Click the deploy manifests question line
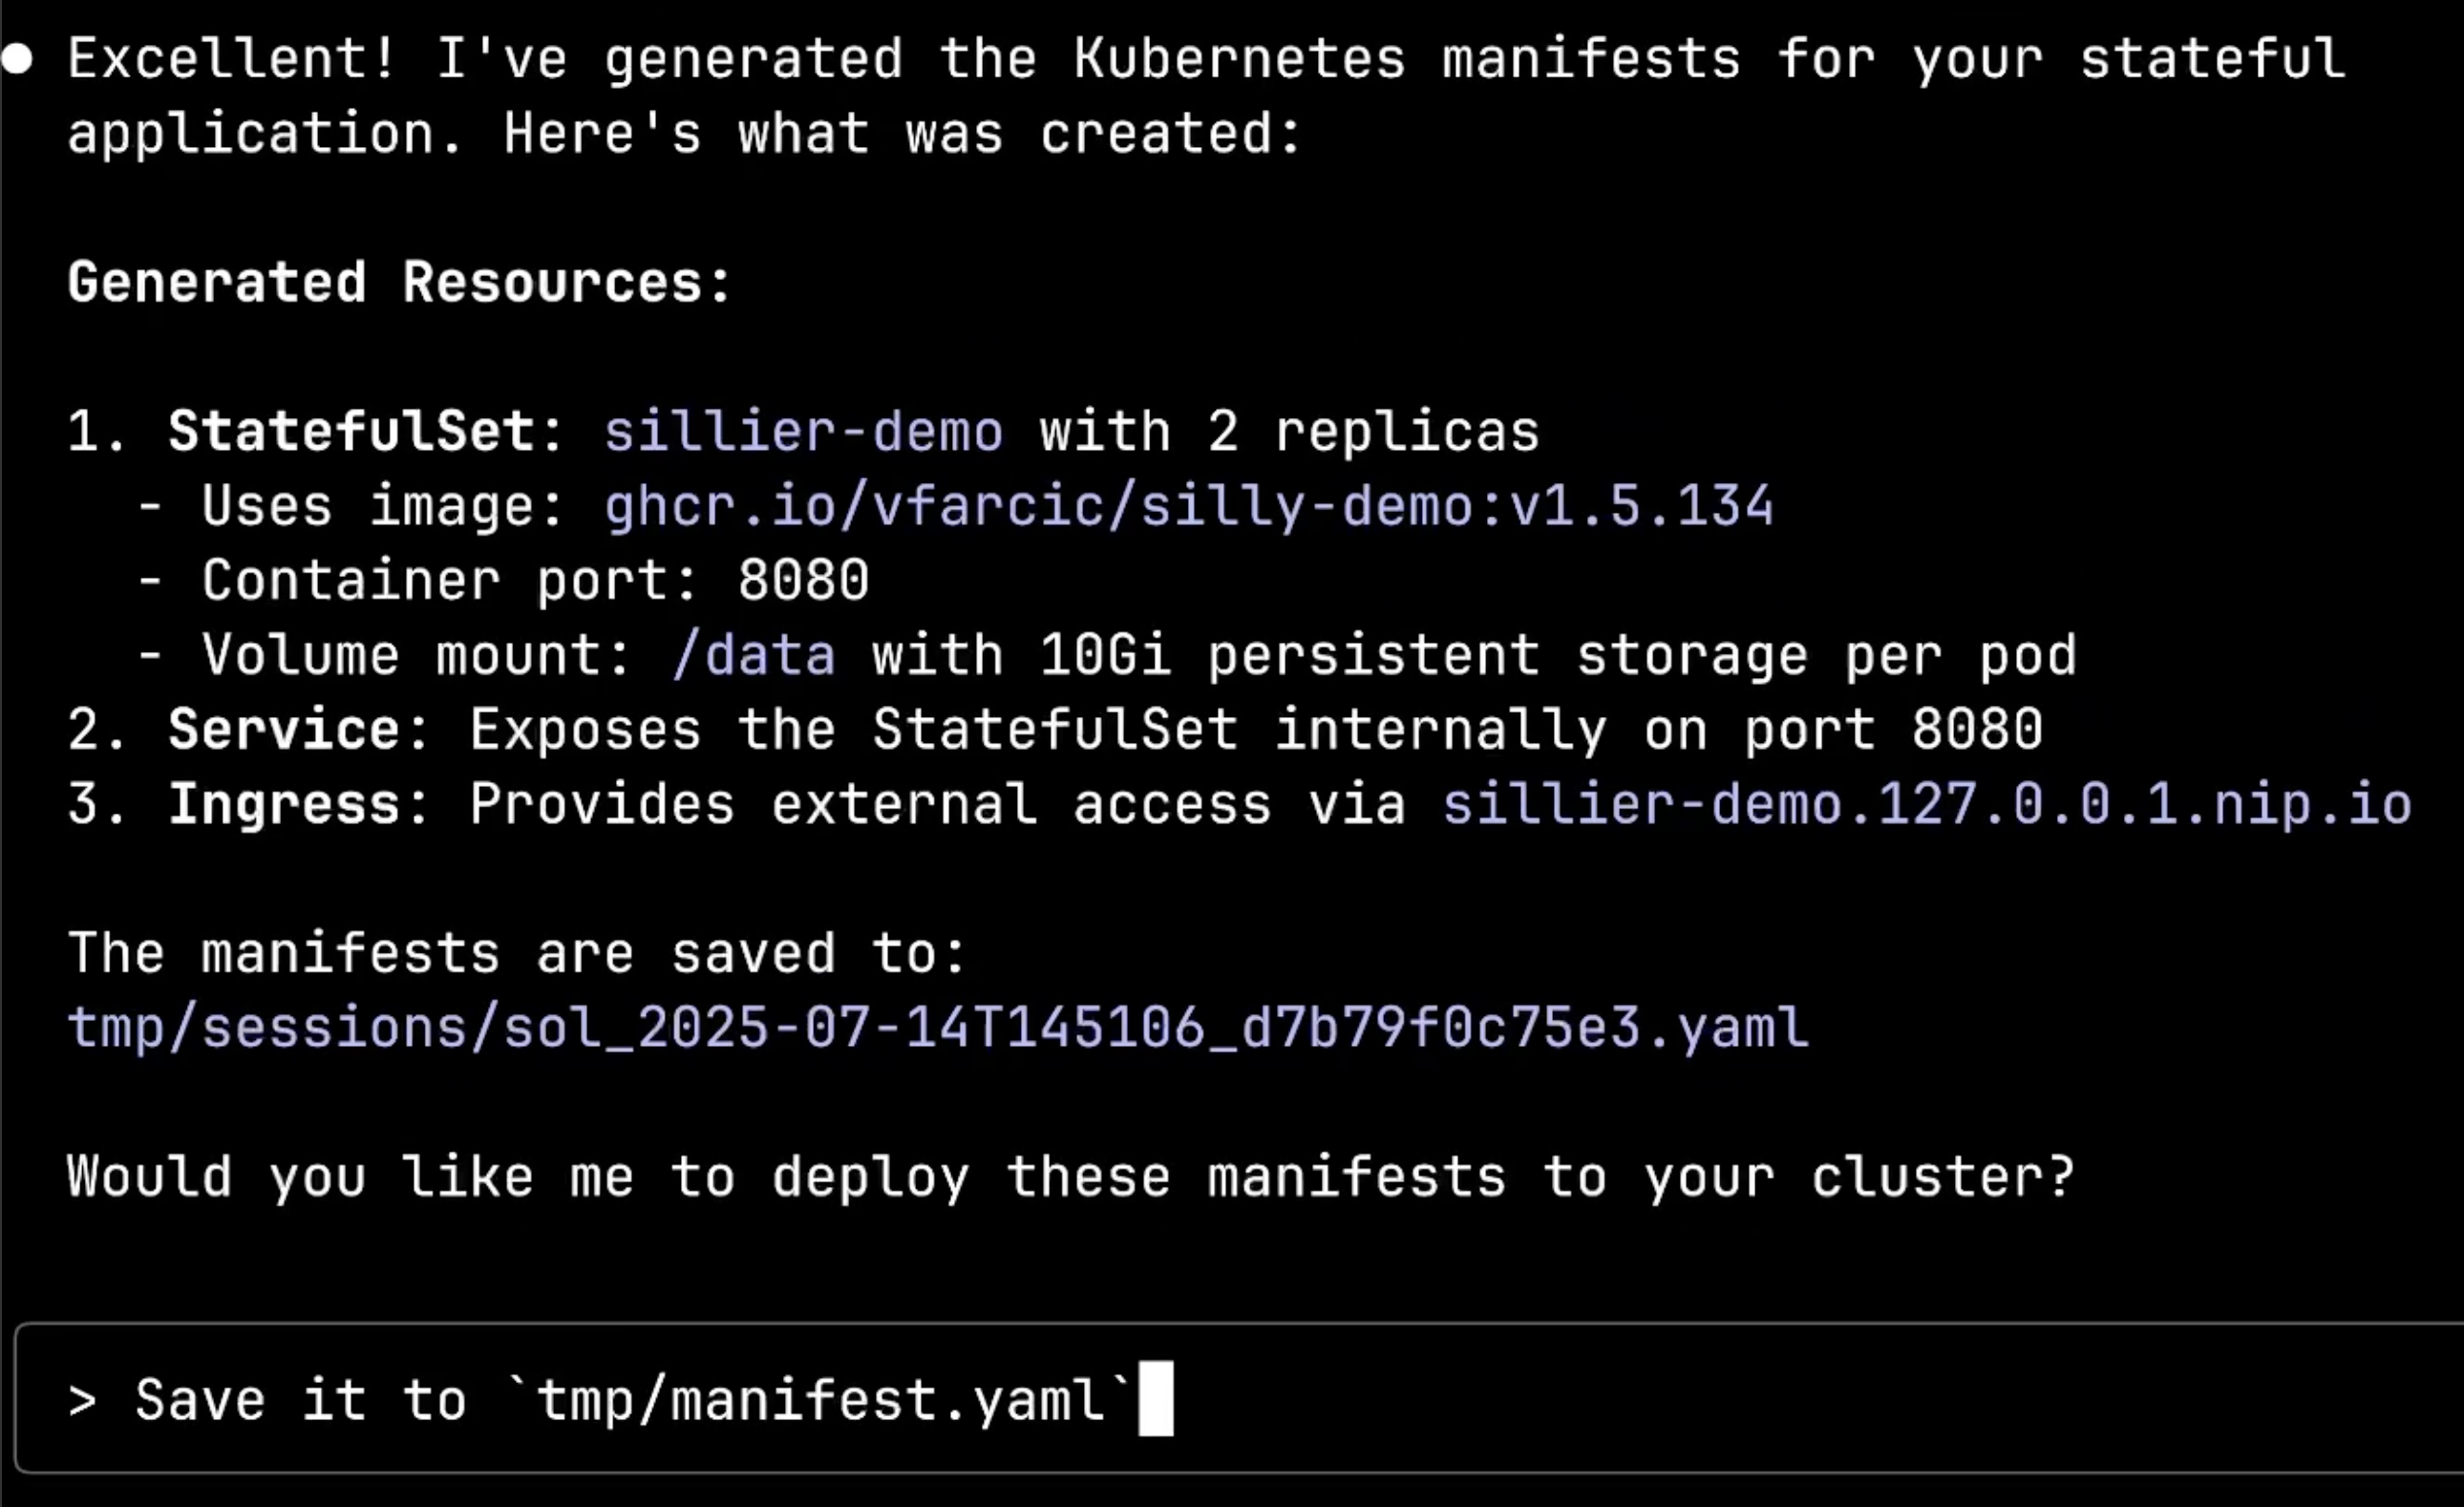 coord(1071,1178)
